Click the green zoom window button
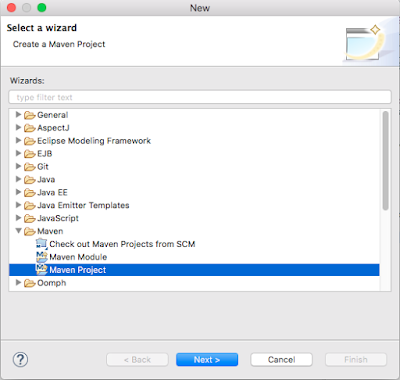Screen dimensions: 400x380 (x=42, y=7)
